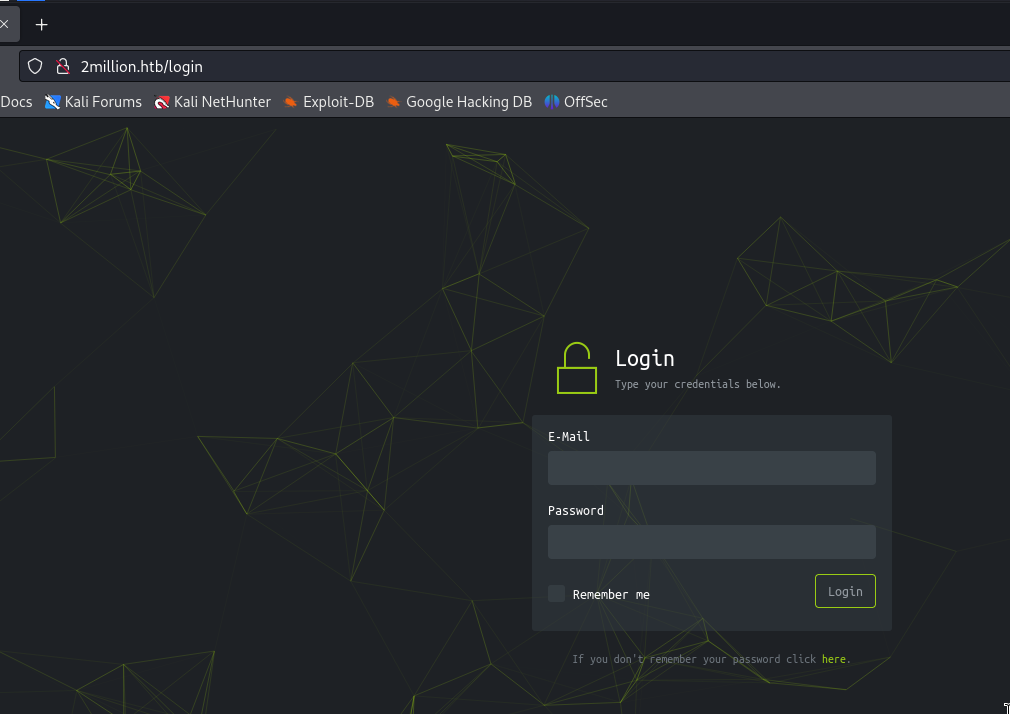Click the insecure connection padlock in address bar
This screenshot has width=1010, height=714.
pyautogui.click(x=62, y=67)
